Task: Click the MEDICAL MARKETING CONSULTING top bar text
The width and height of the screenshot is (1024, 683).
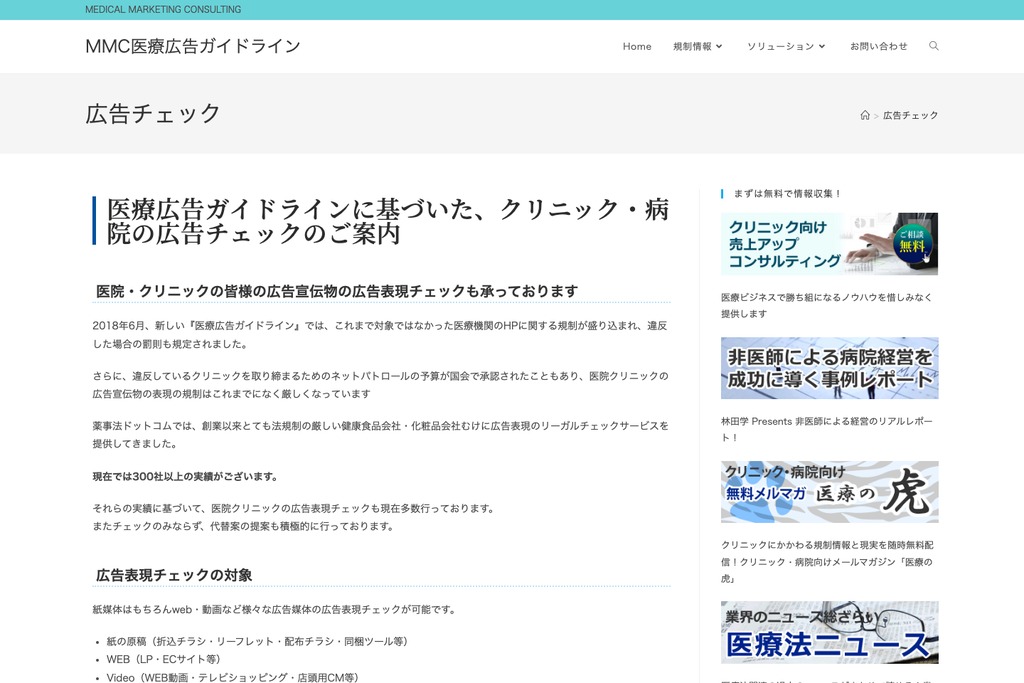Action: (163, 9)
